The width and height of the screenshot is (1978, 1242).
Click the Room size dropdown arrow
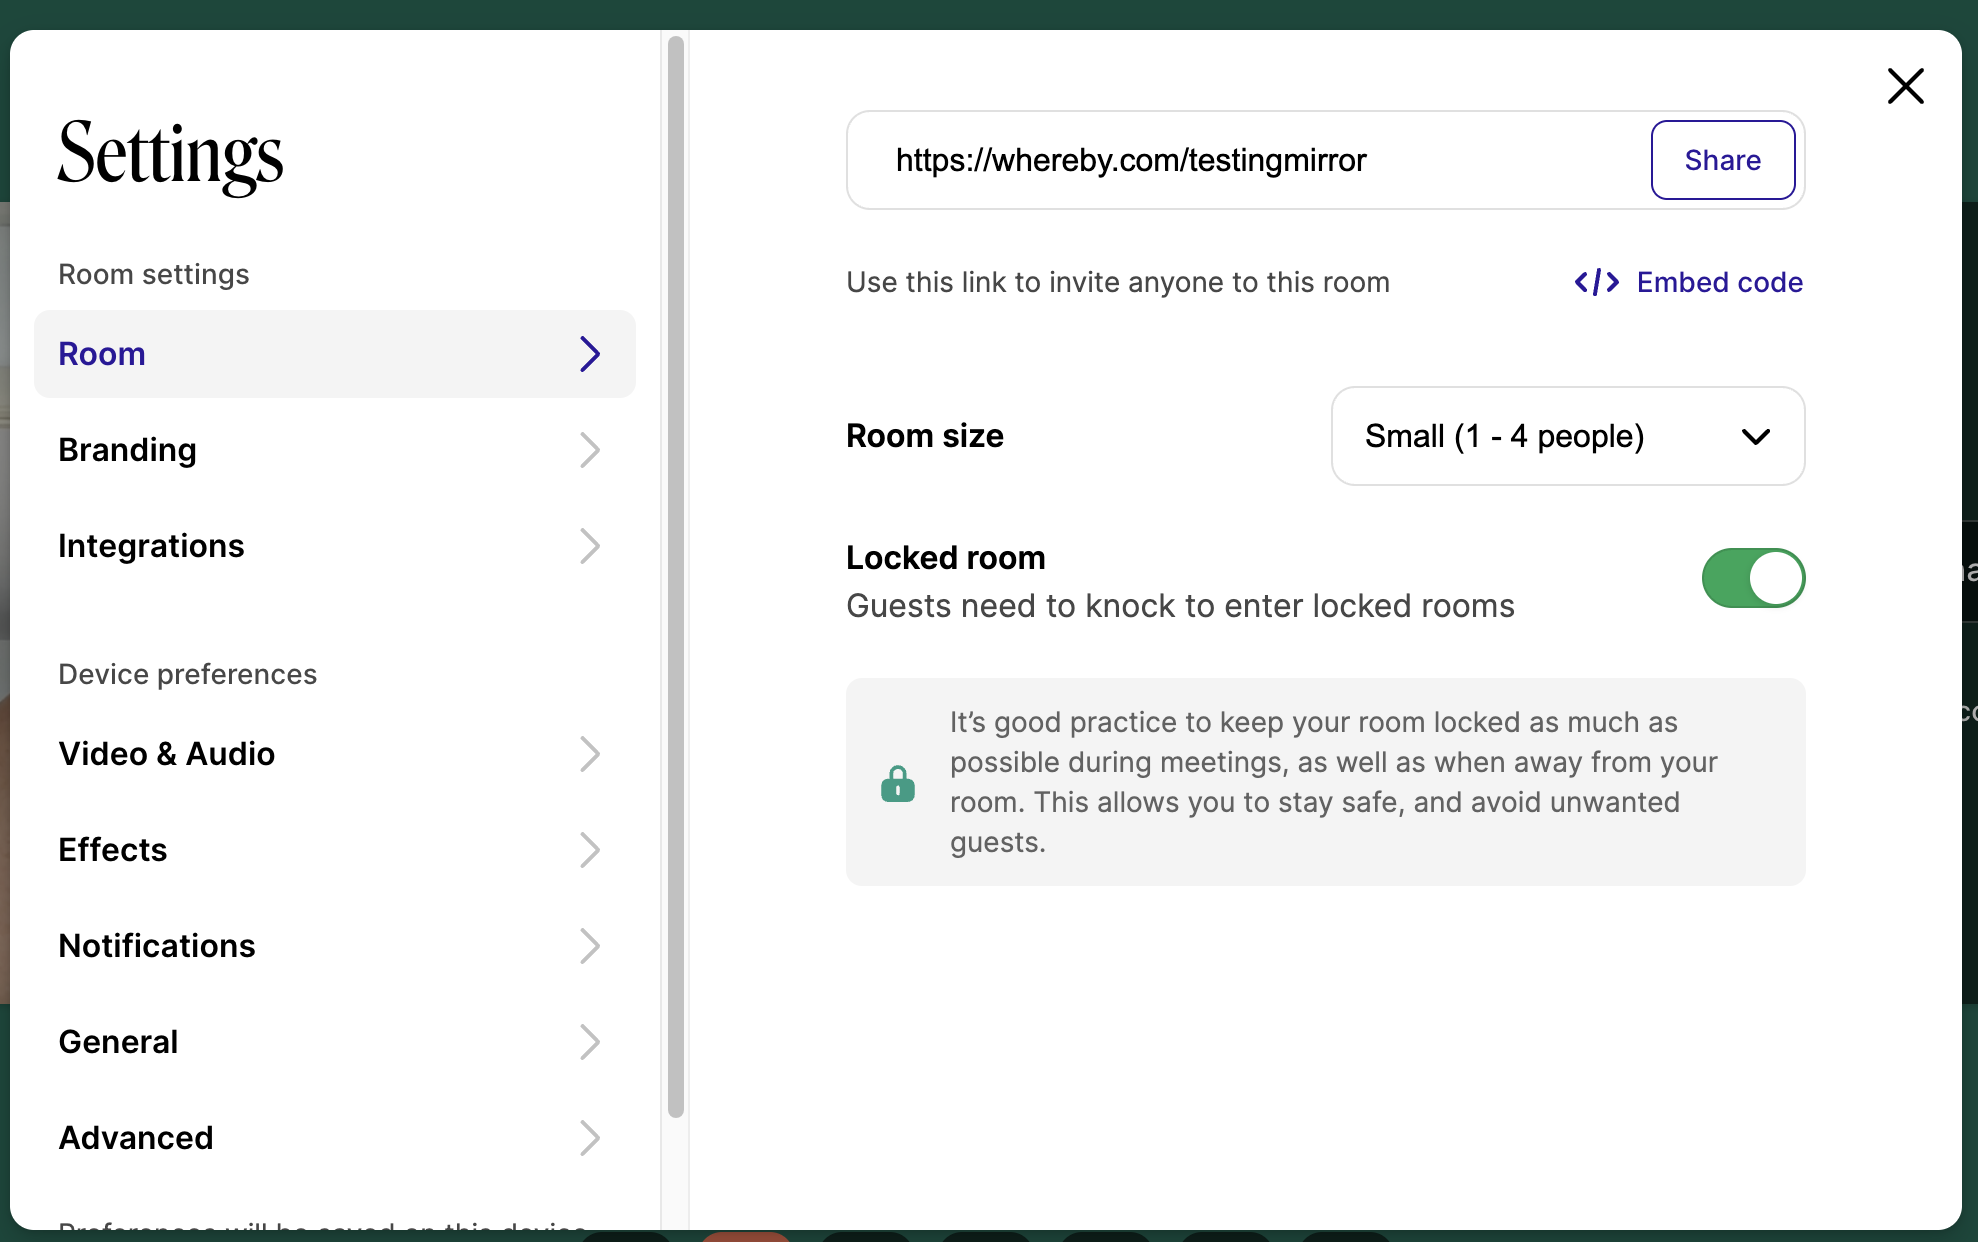pos(1756,437)
